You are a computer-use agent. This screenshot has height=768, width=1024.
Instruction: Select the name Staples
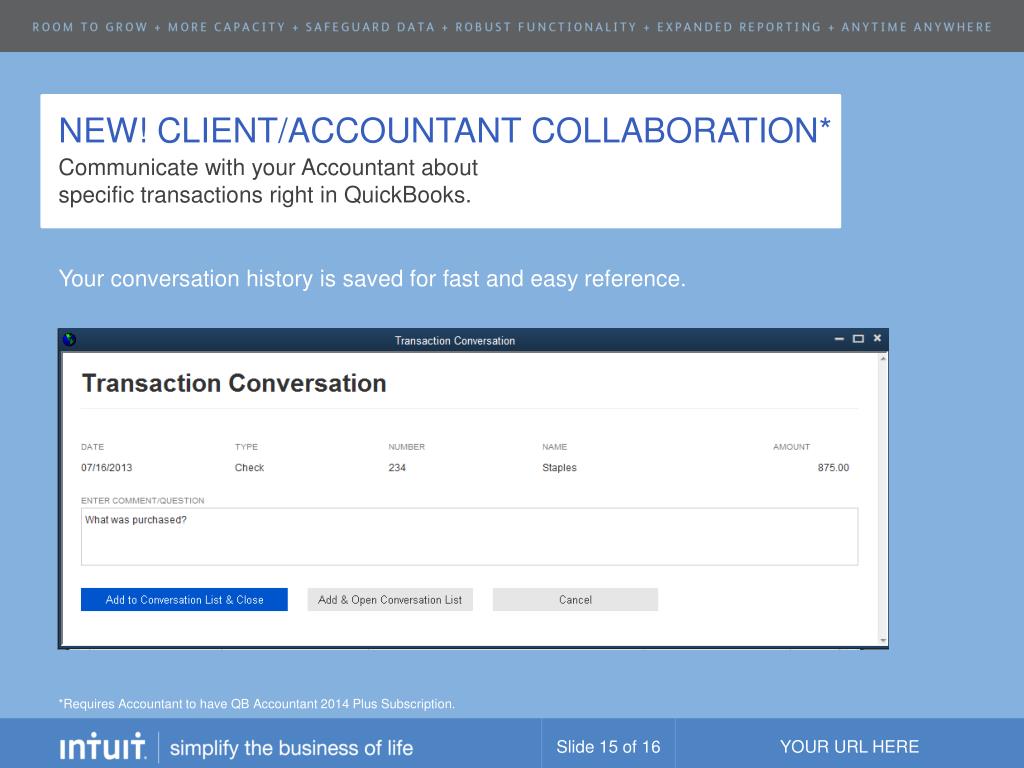click(x=560, y=468)
